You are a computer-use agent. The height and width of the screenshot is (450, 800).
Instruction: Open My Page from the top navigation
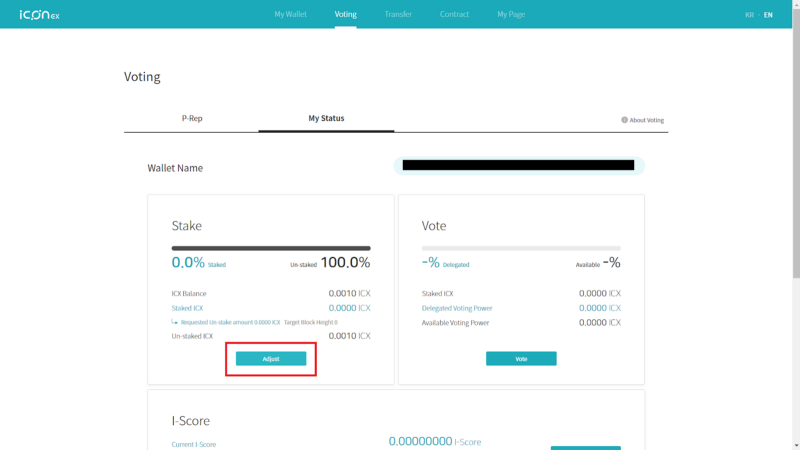click(x=510, y=15)
